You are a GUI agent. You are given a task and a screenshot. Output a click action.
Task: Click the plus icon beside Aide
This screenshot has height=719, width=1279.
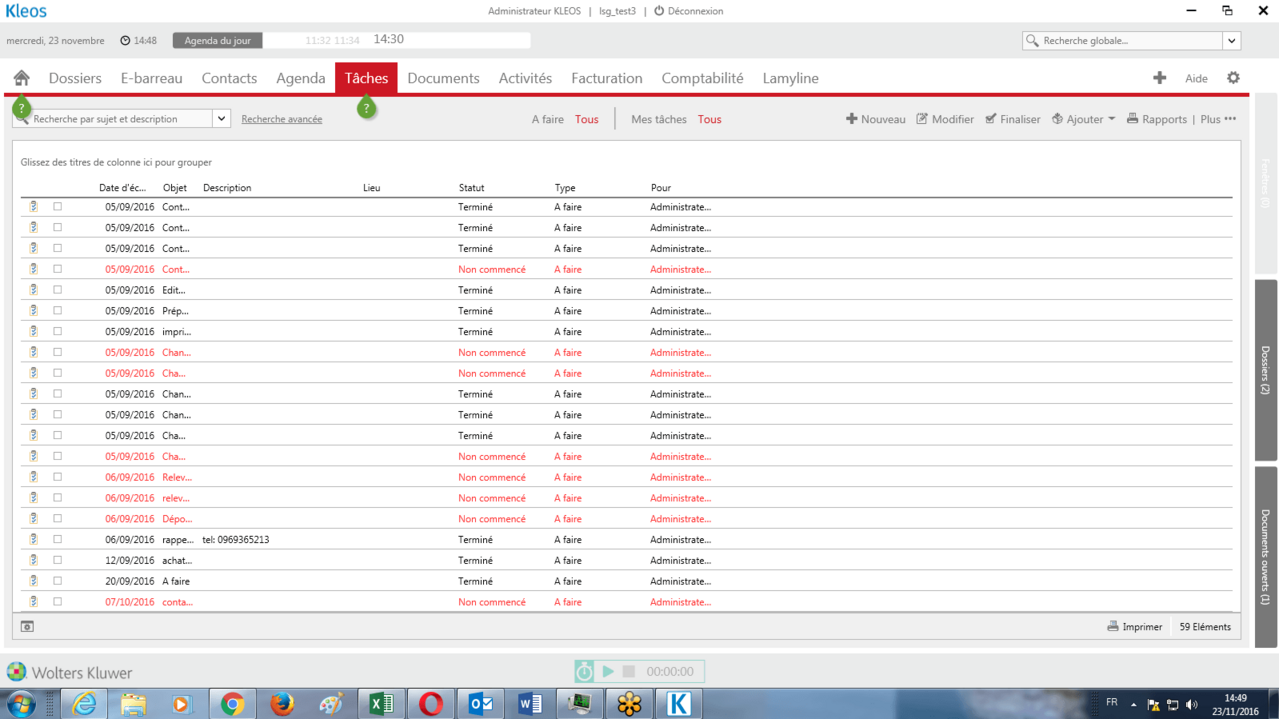coord(1159,78)
